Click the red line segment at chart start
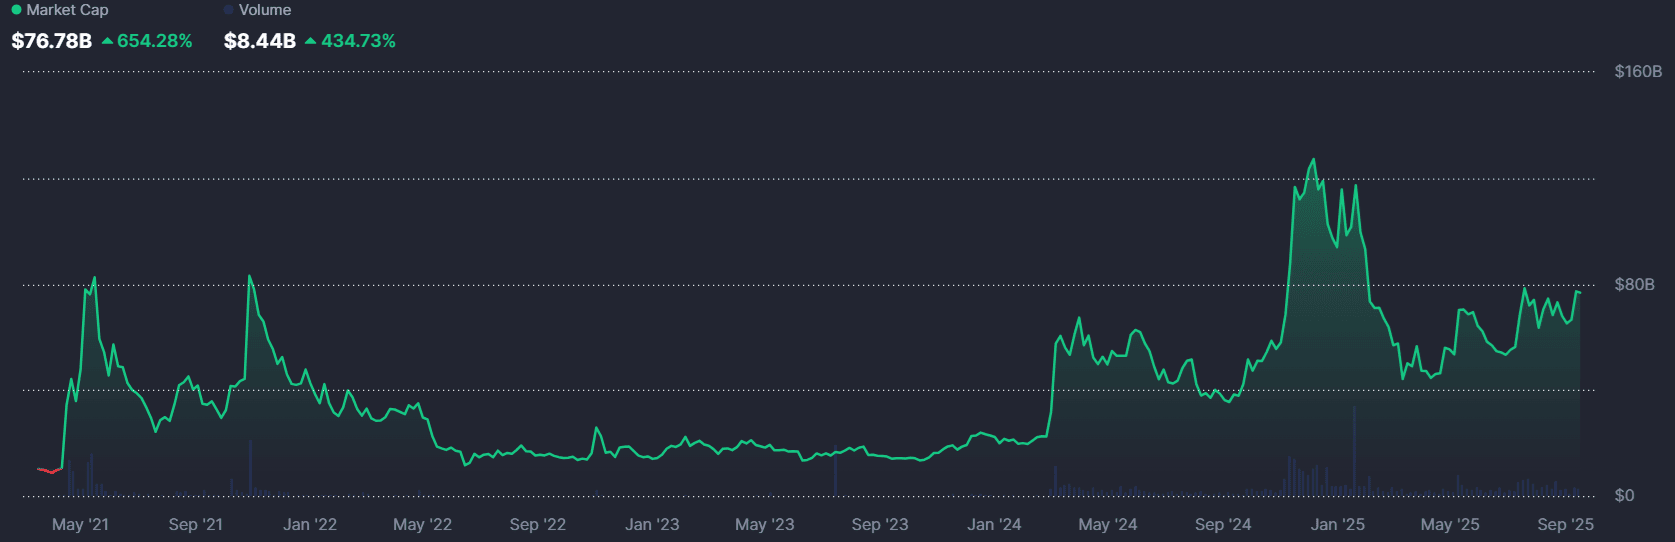This screenshot has width=1675, height=542. 49,470
